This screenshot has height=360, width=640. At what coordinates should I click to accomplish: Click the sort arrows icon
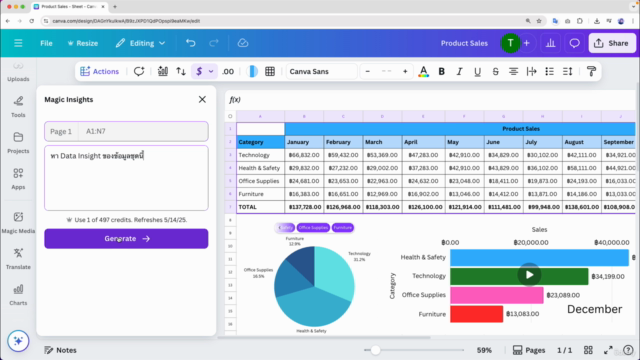pyautogui.click(x=181, y=71)
